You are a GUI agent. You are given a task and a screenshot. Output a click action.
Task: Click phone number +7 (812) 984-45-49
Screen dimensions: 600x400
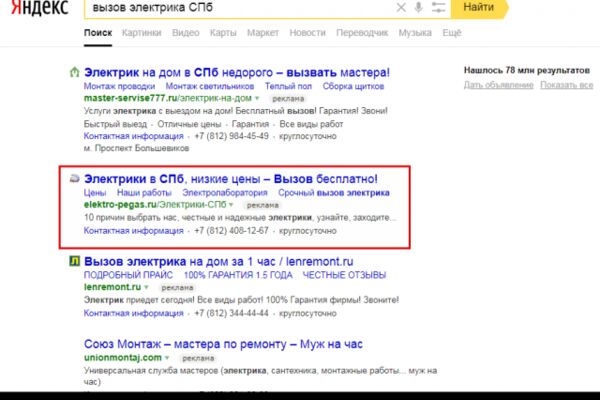(232, 136)
